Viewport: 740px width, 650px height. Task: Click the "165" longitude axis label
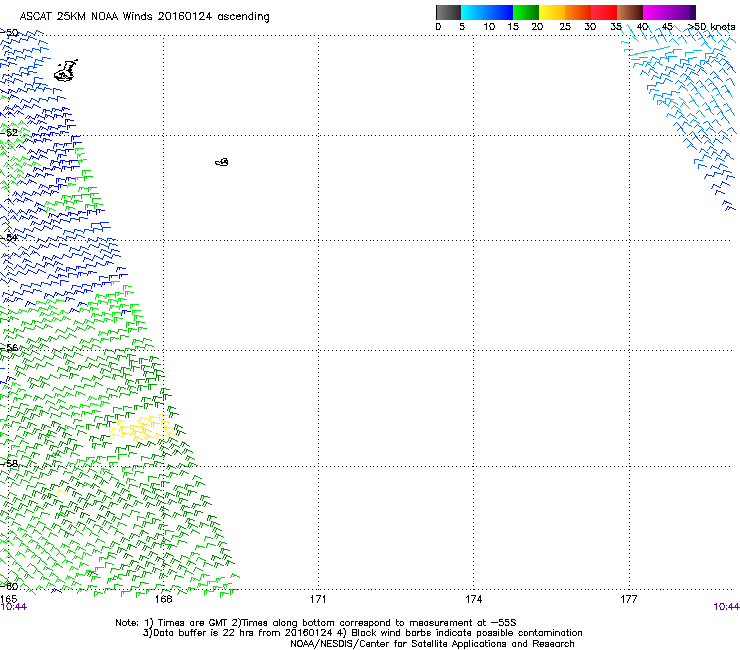8,599
